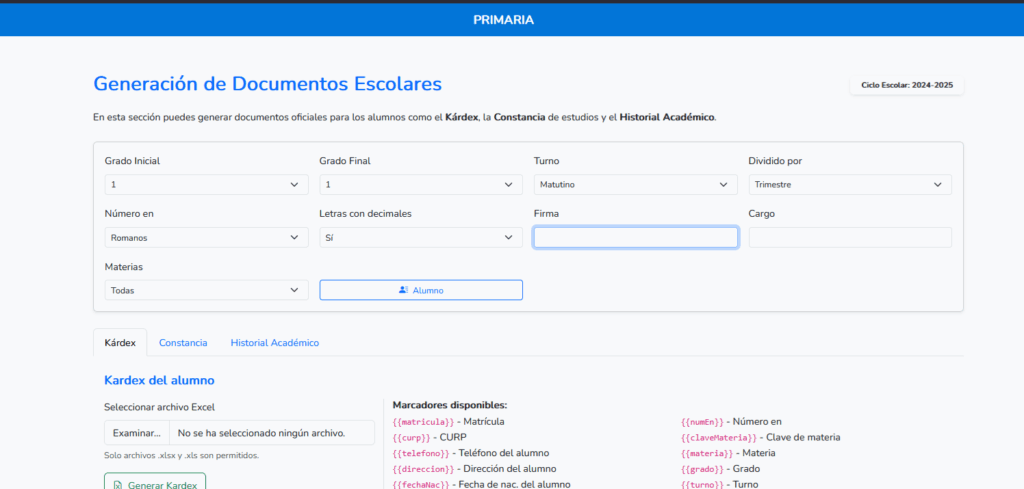
Task: Open the Historial Académico tab
Action: click(275, 343)
